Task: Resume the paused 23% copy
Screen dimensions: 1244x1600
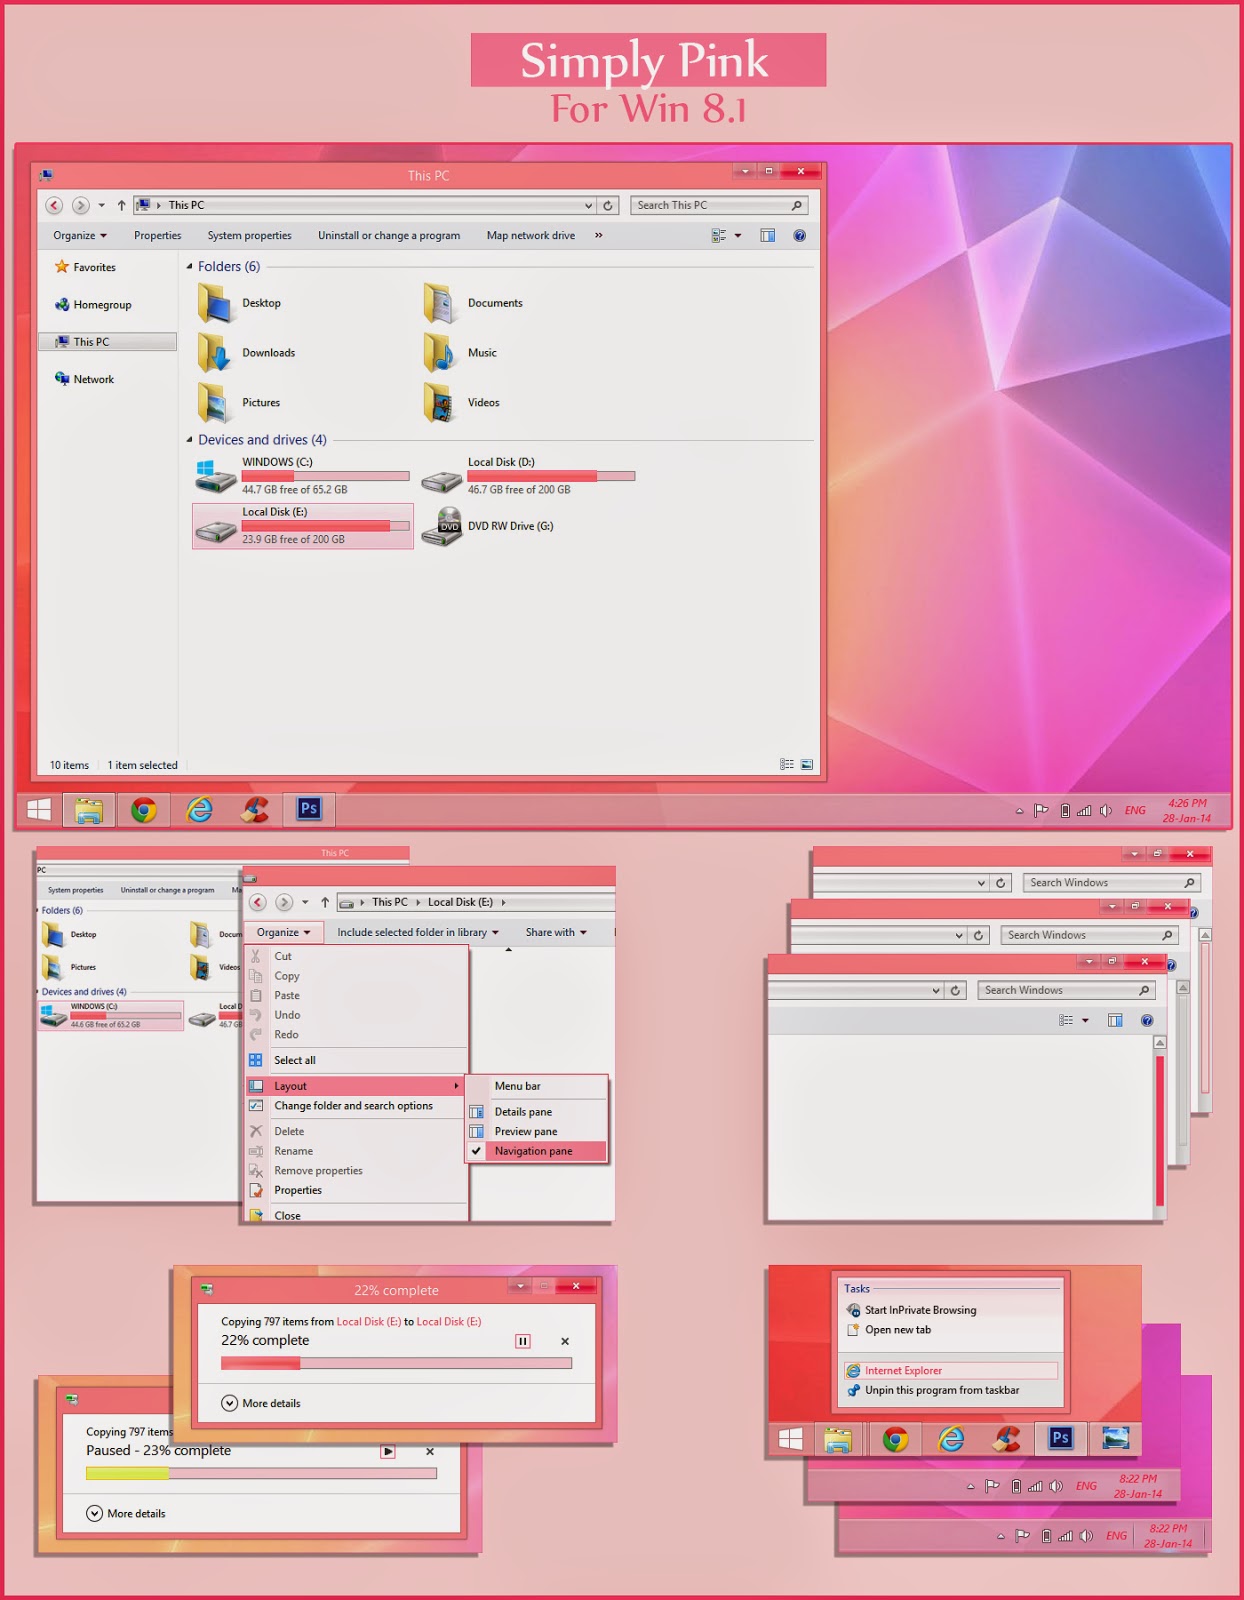Action: coord(388,1451)
